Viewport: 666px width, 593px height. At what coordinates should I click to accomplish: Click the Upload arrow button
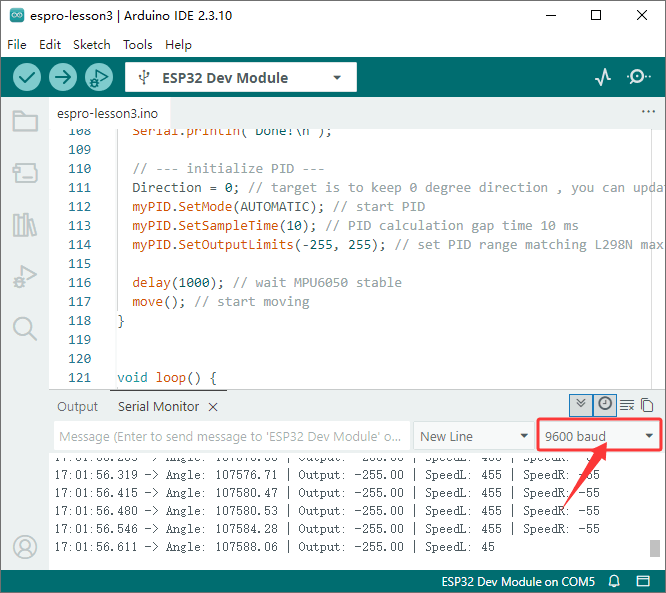pyautogui.click(x=63, y=77)
